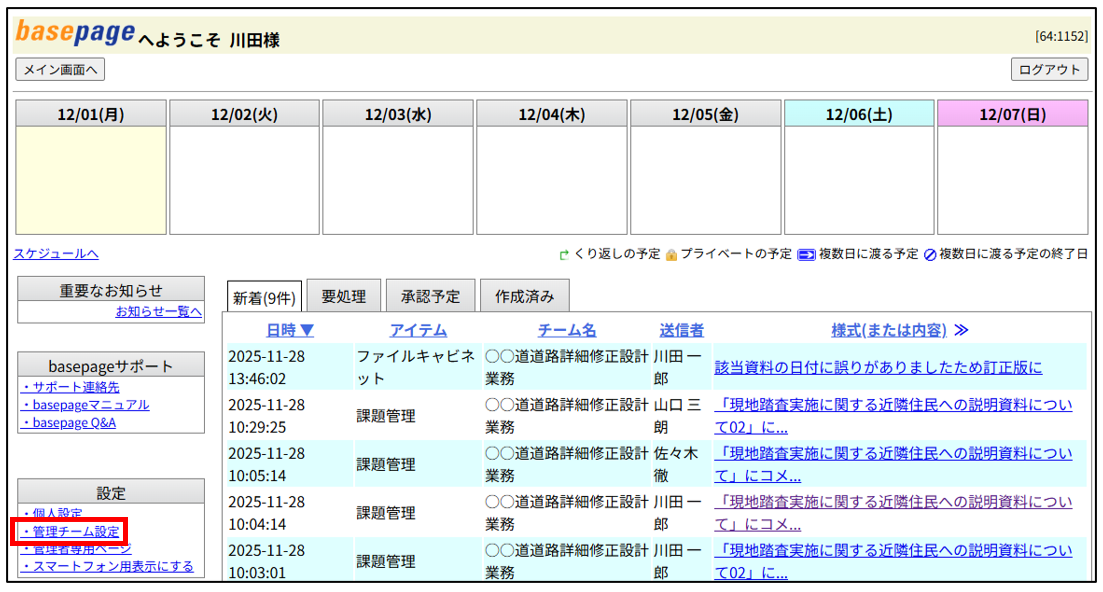Open the お知らせ一覧へ link

[x=158, y=312]
